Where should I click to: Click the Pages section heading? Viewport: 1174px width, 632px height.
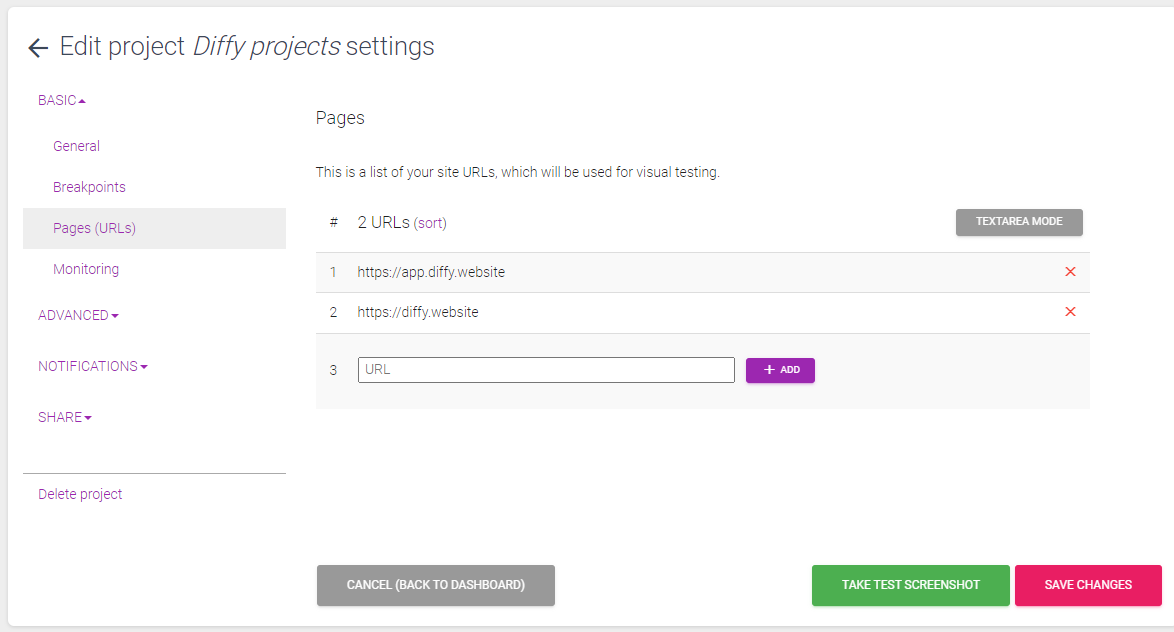pyautogui.click(x=340, y=118)
